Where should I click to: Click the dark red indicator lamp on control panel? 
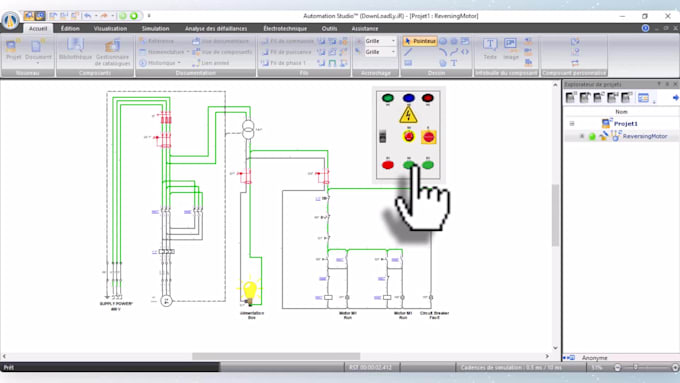[428, 98]
